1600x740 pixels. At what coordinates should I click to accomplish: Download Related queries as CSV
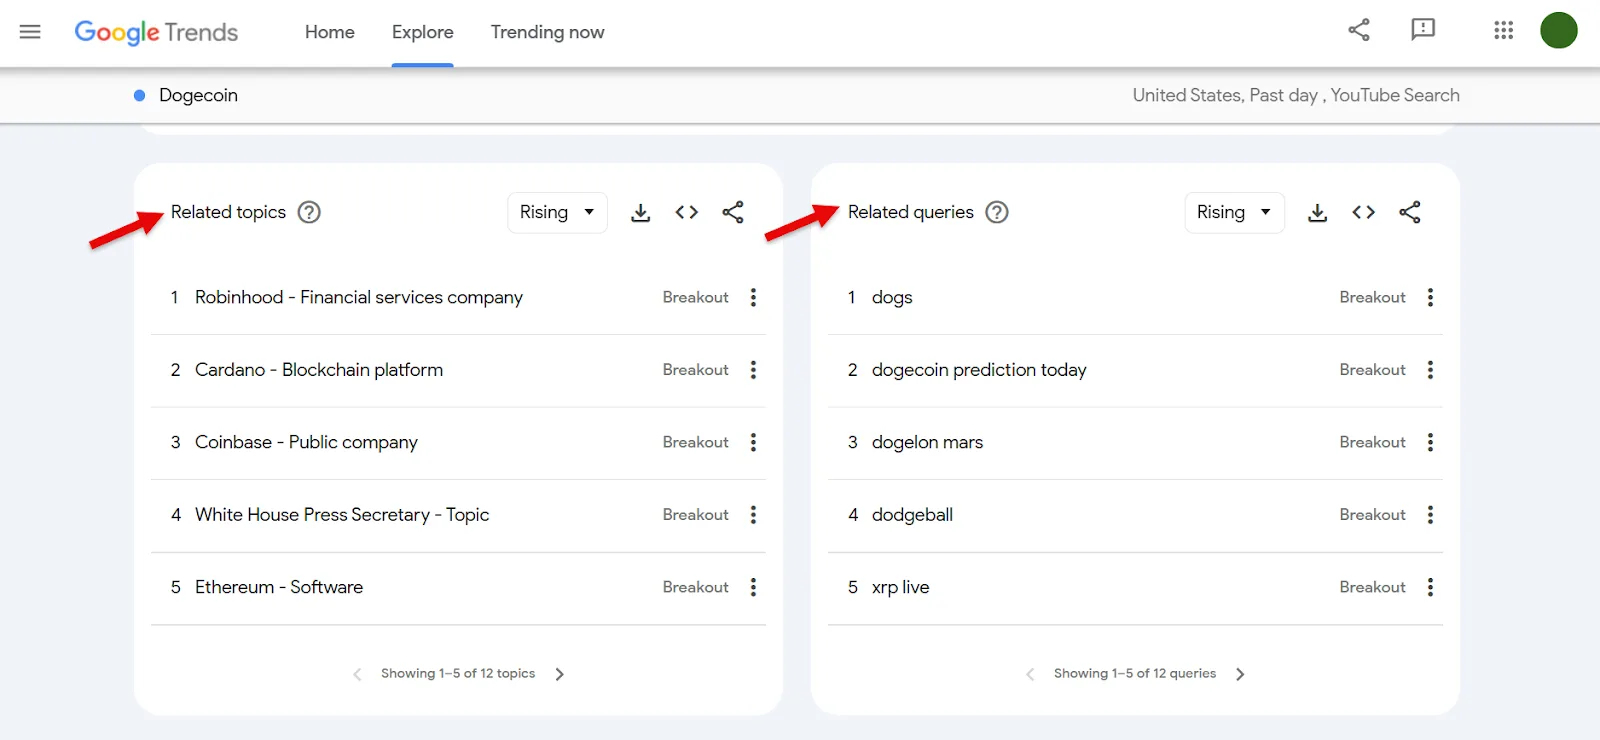(1318, 212)
